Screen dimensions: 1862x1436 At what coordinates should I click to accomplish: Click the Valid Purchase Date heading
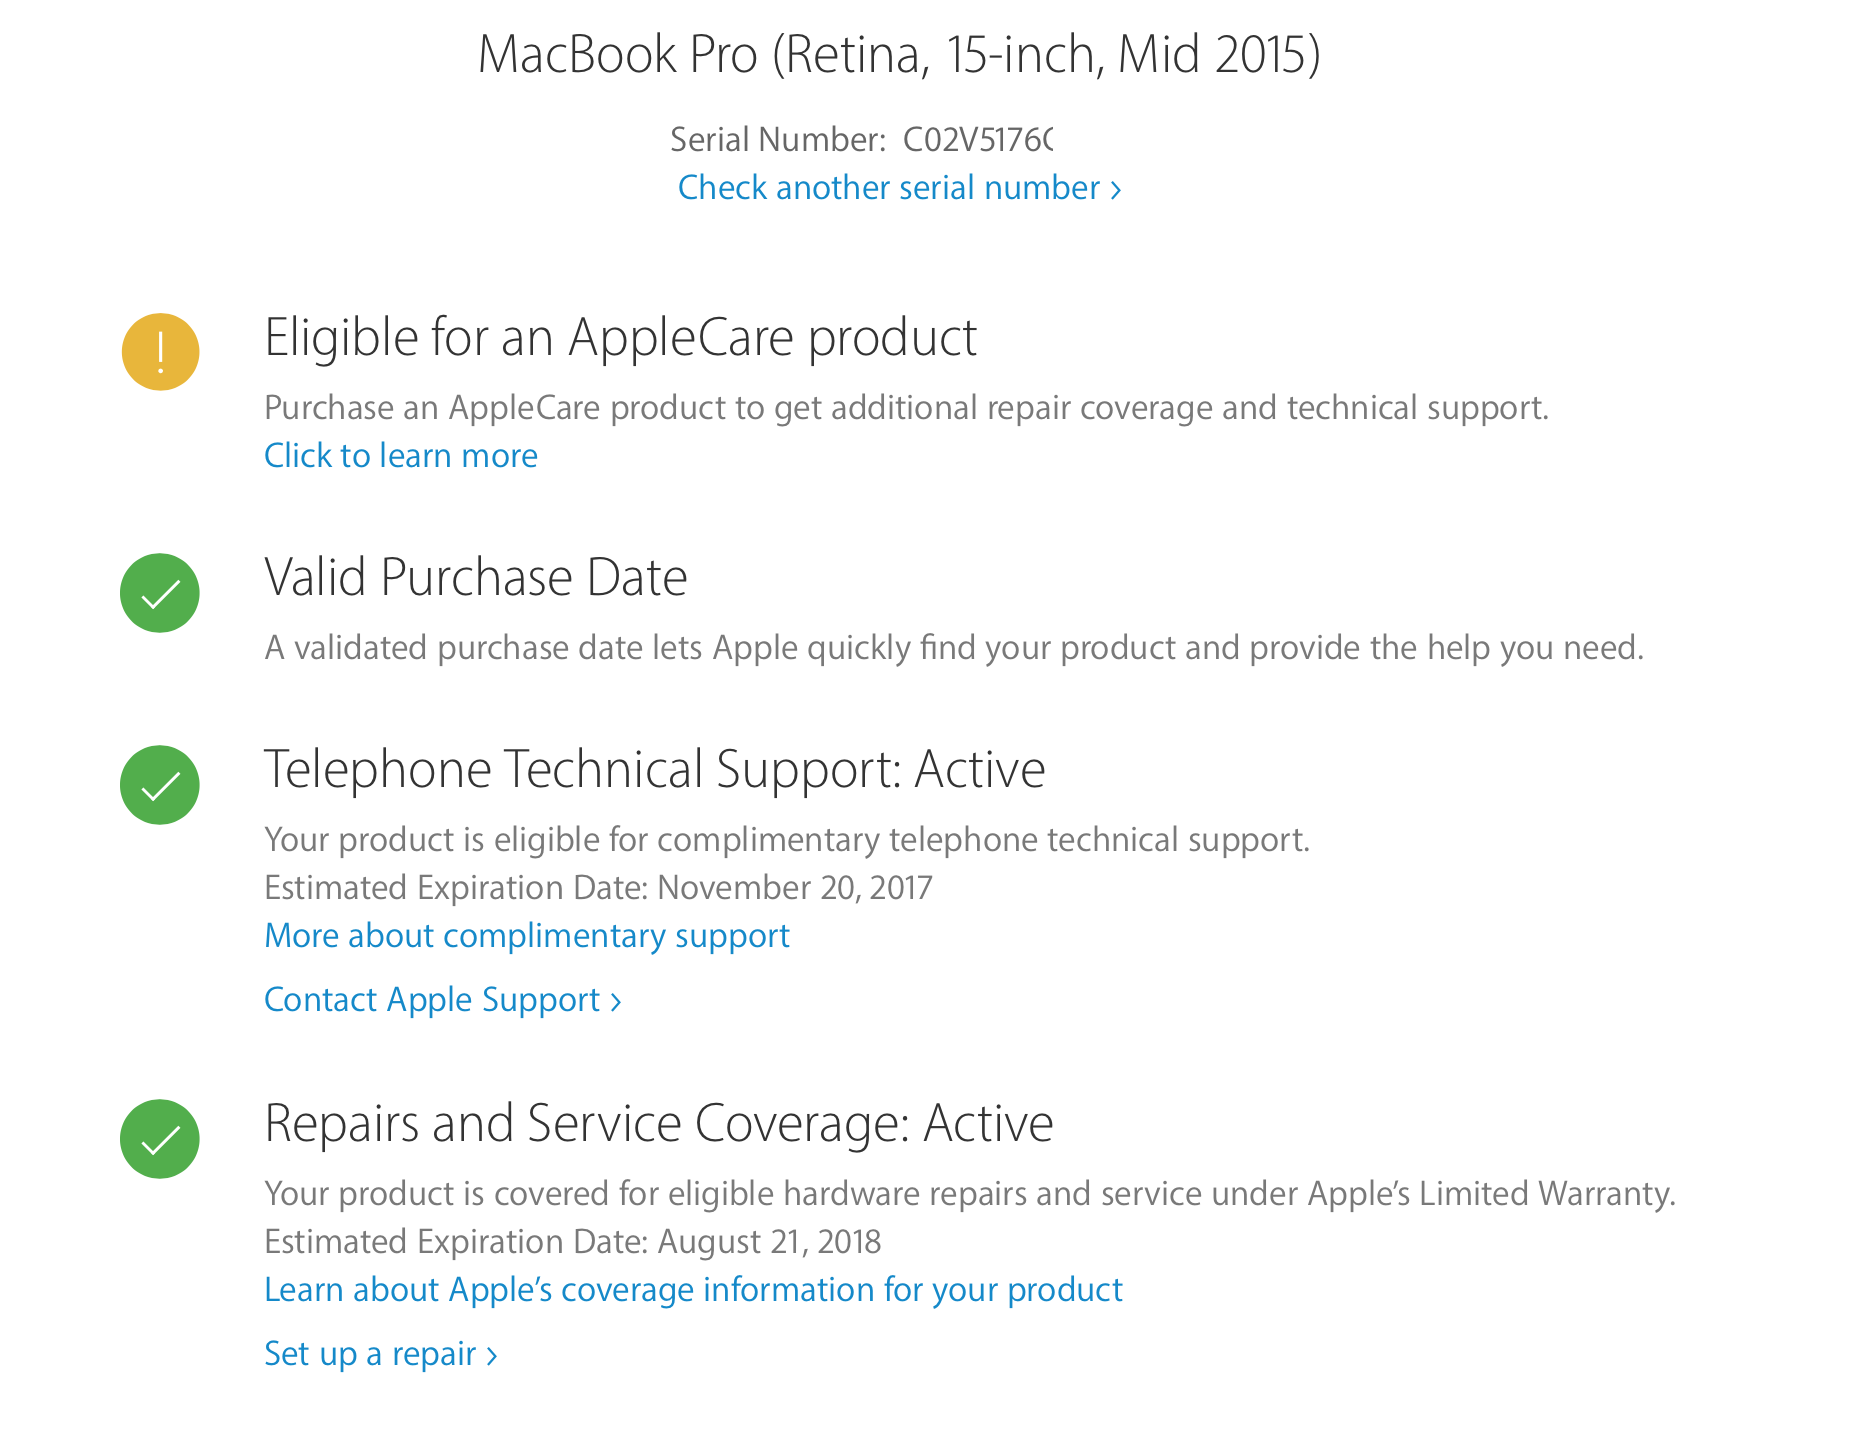[476, 578]
